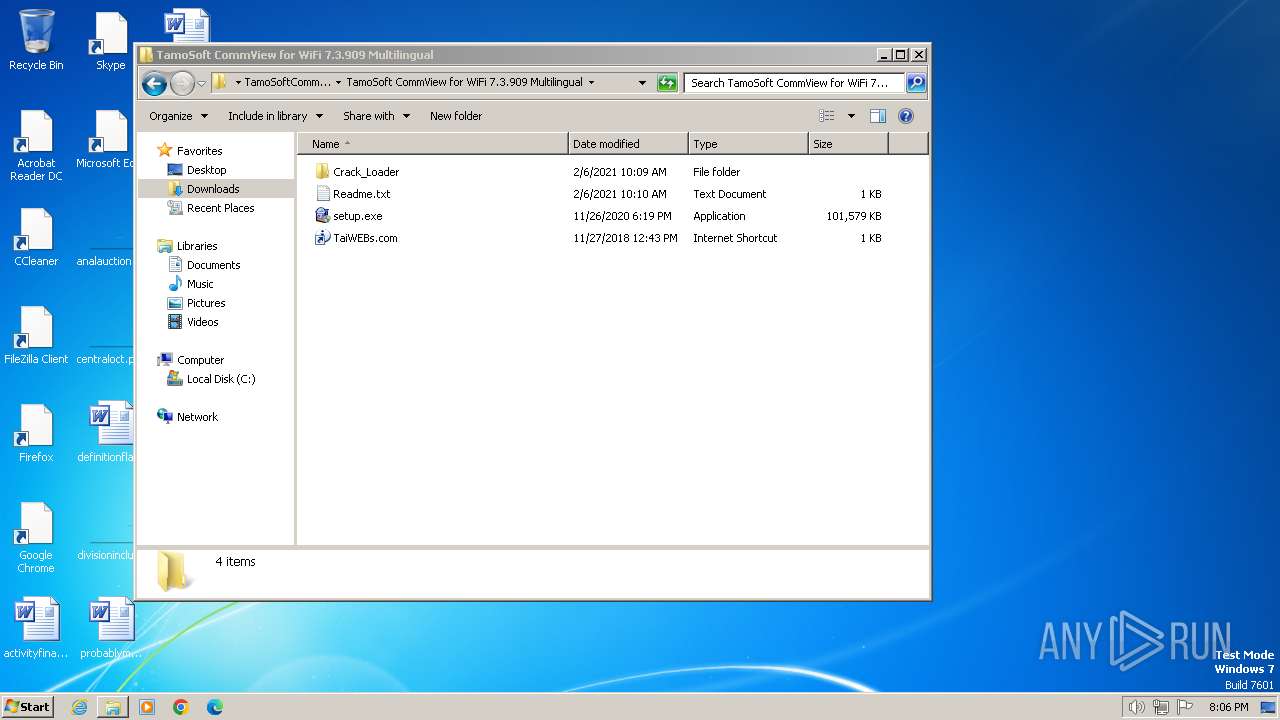The height and width of the screenshot is (720, 1280).
Task: Sort by the Name column header
Action: 432,144
